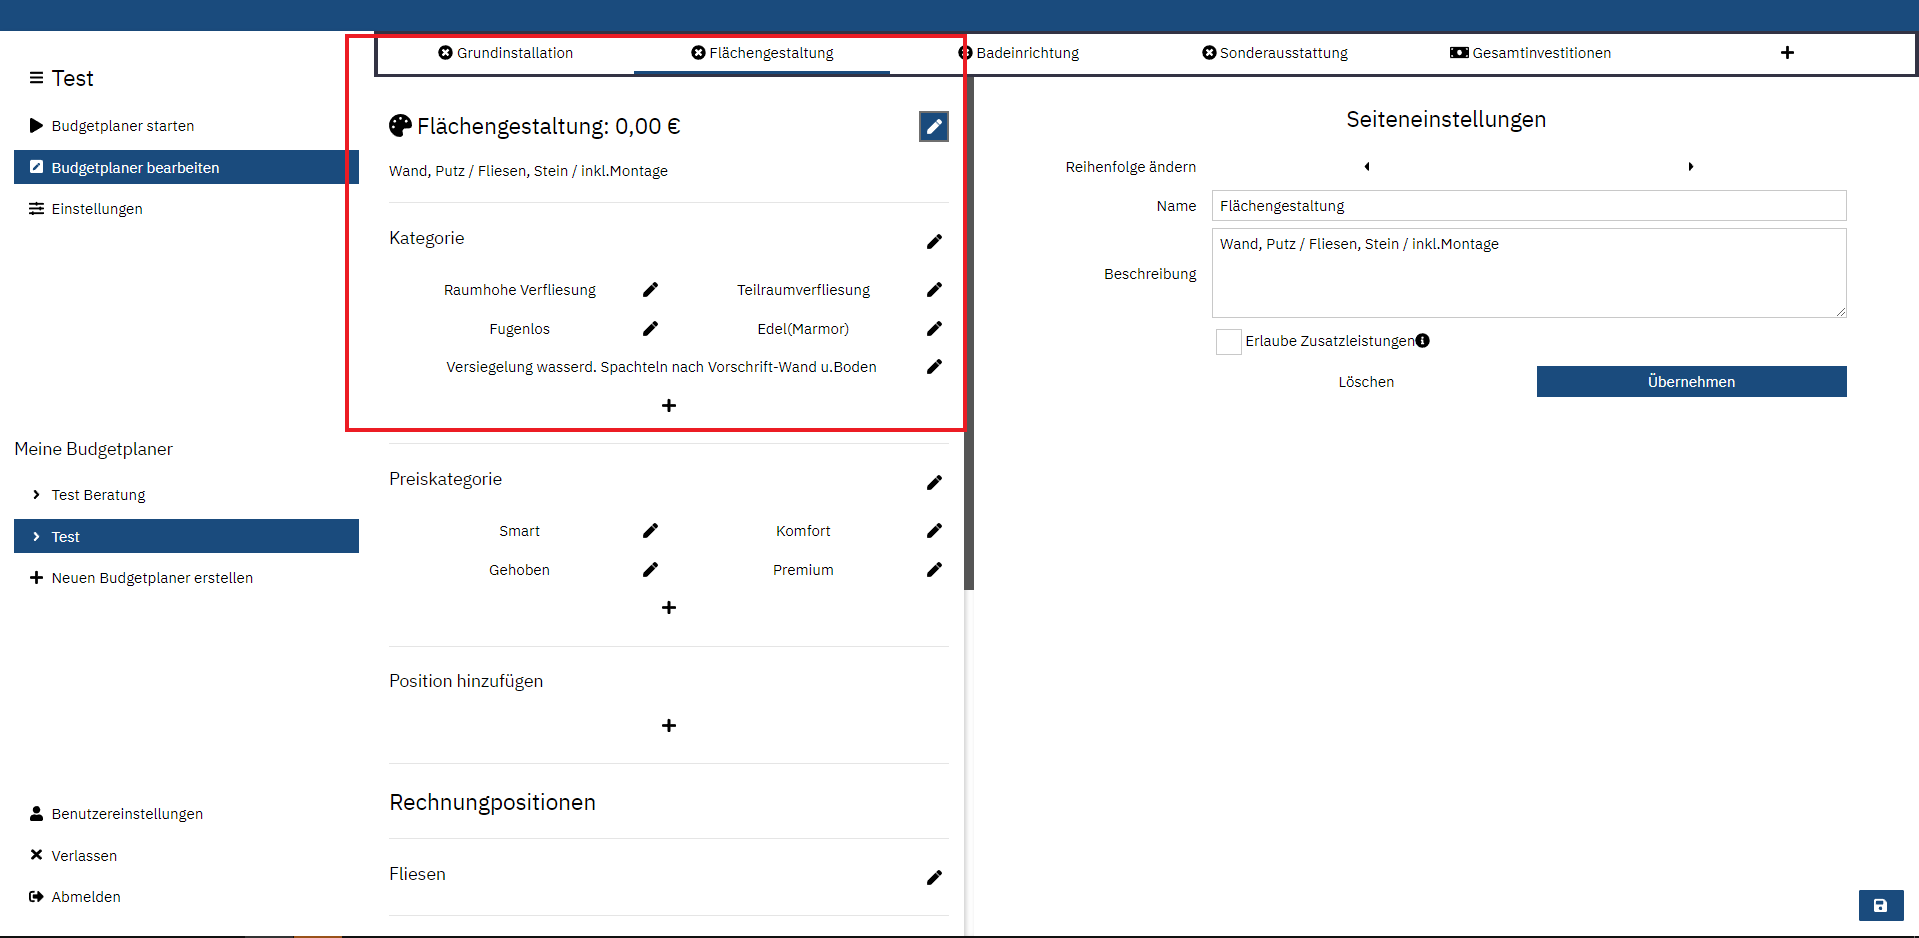Image resolution: width=1919 pixels, height=938 pixels.
Task: Move page order right with arrow
Action: [x=1691, y=167]
